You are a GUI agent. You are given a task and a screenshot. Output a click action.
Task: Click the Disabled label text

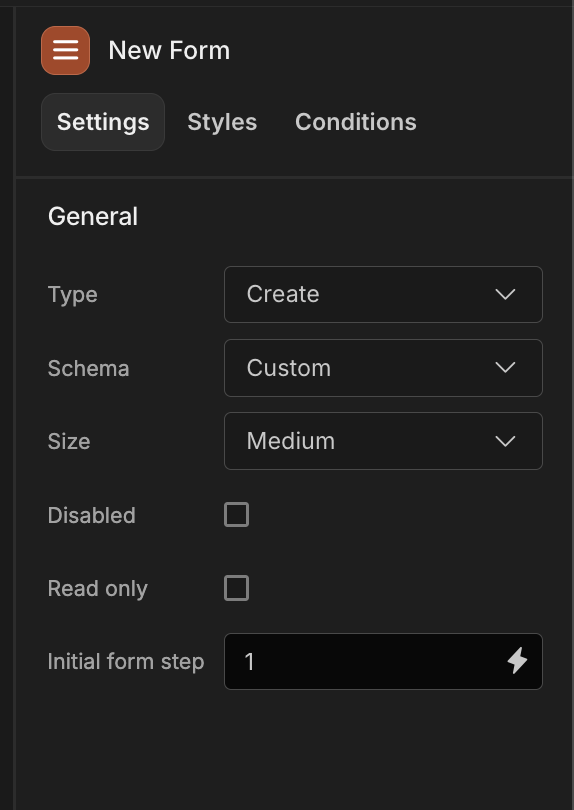(x=91, y=516)
